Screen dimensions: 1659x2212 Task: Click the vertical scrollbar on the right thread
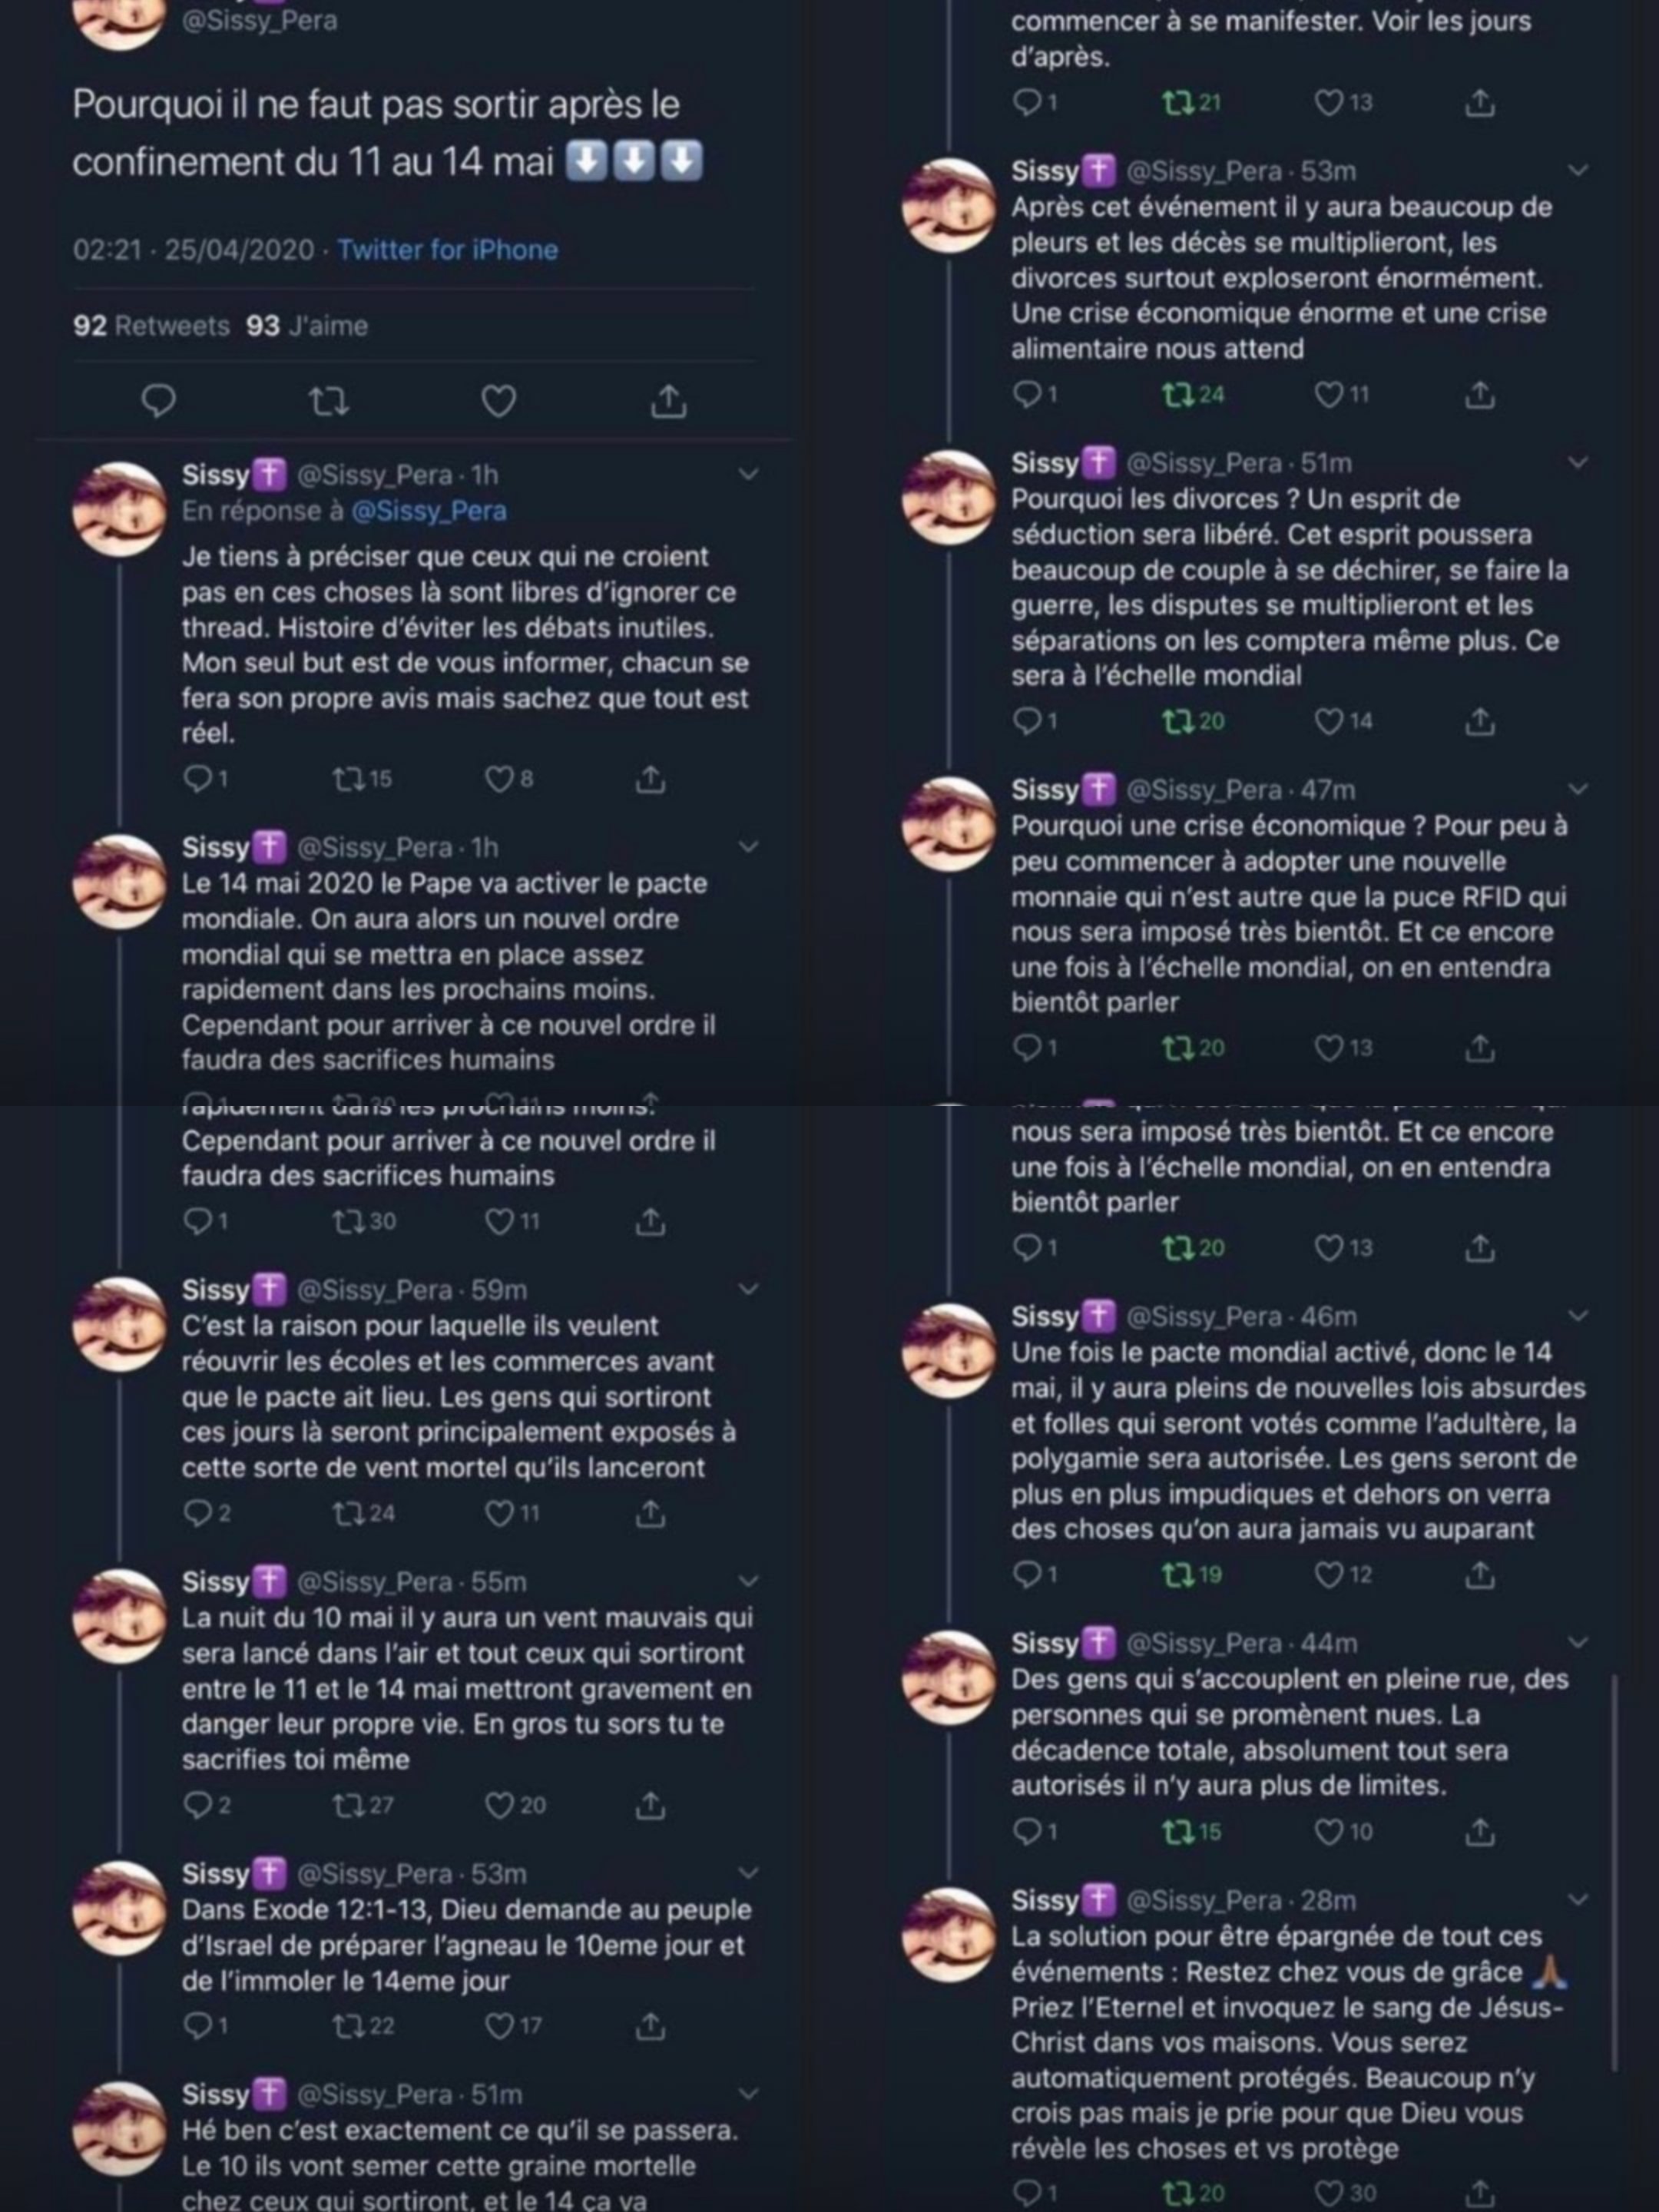1615,1872
